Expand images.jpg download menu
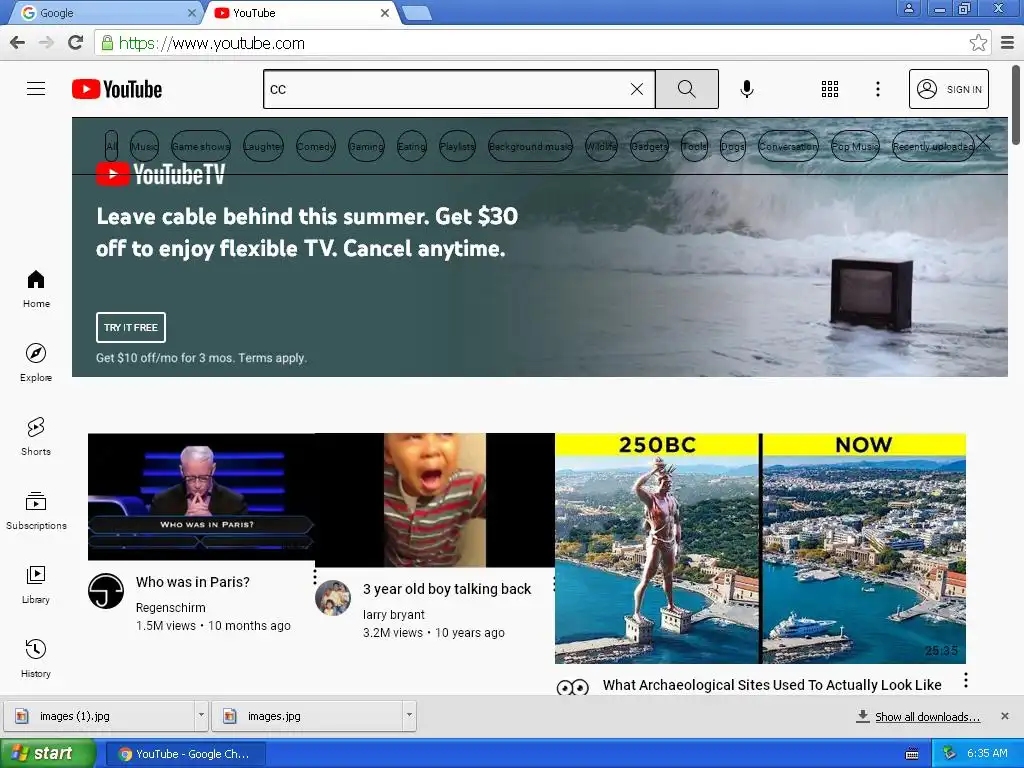Screen dimensions: 1024x768 pos(409,715)
